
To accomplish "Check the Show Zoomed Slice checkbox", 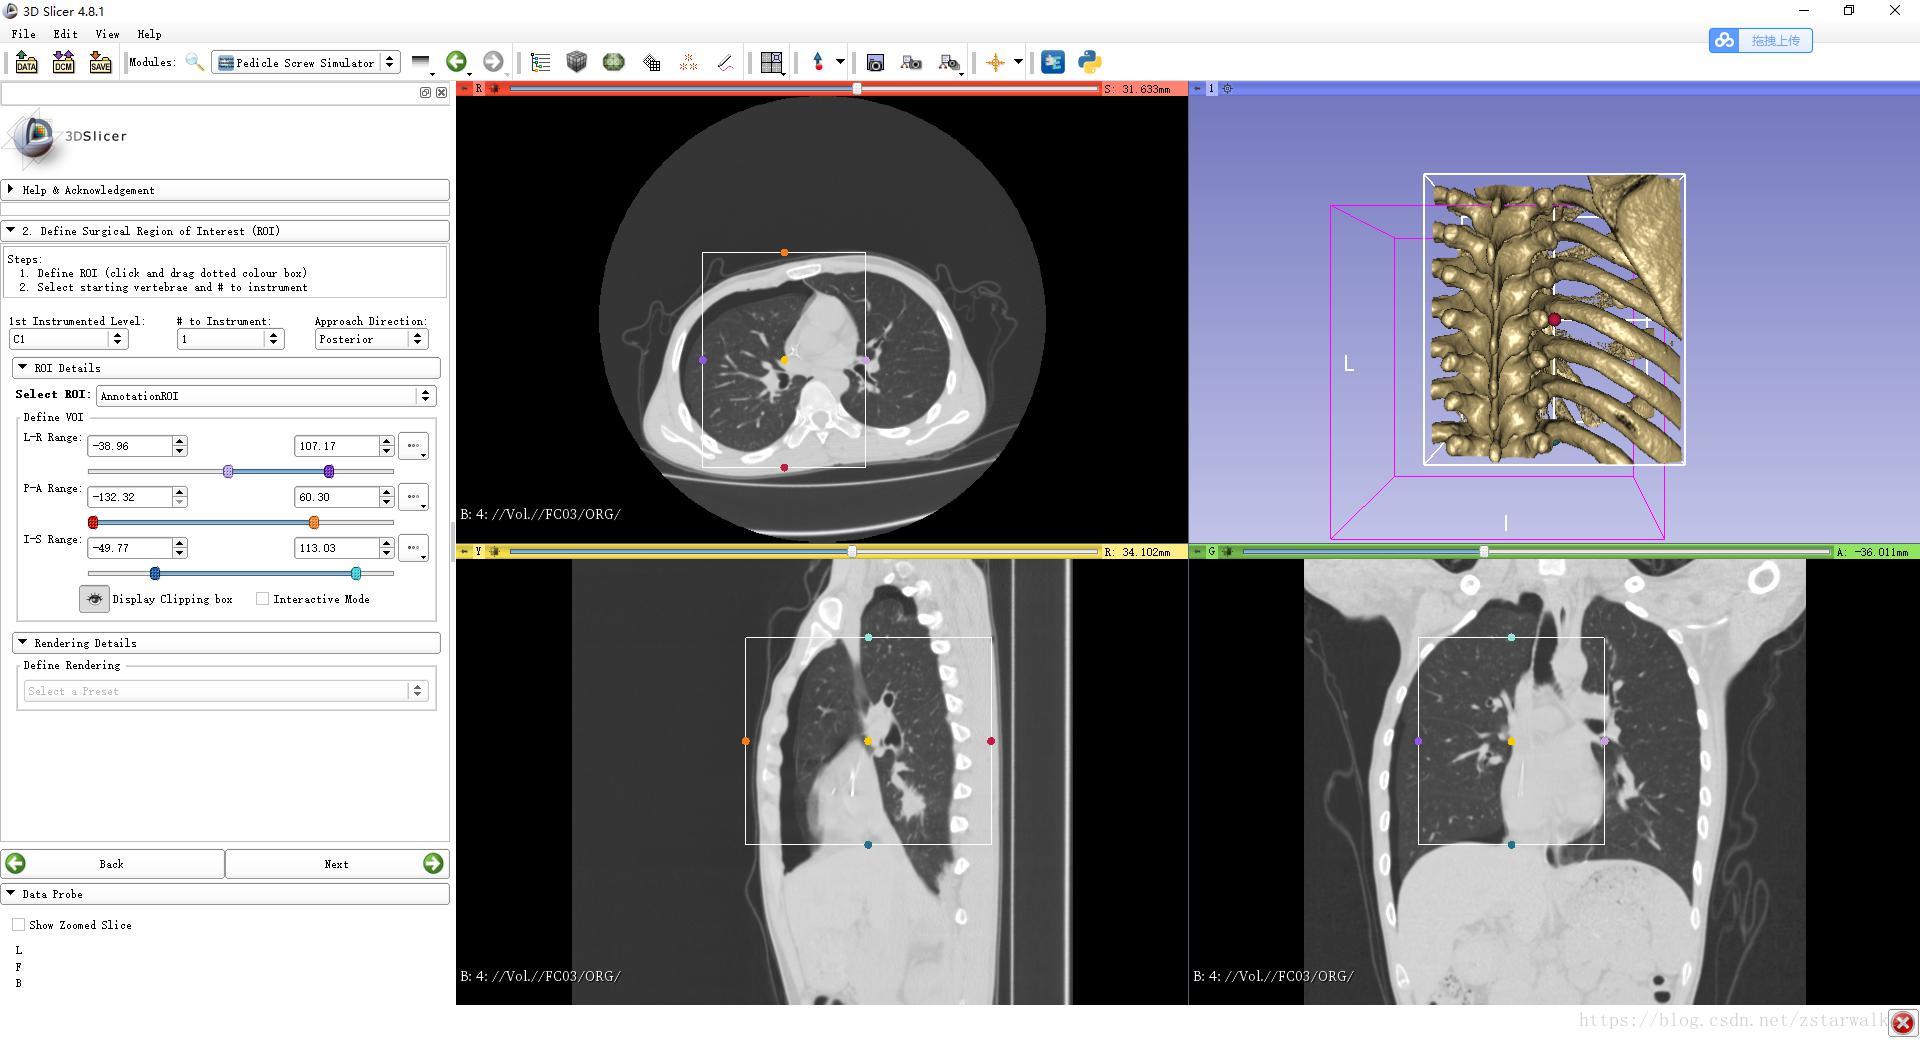I will [18, 925].
